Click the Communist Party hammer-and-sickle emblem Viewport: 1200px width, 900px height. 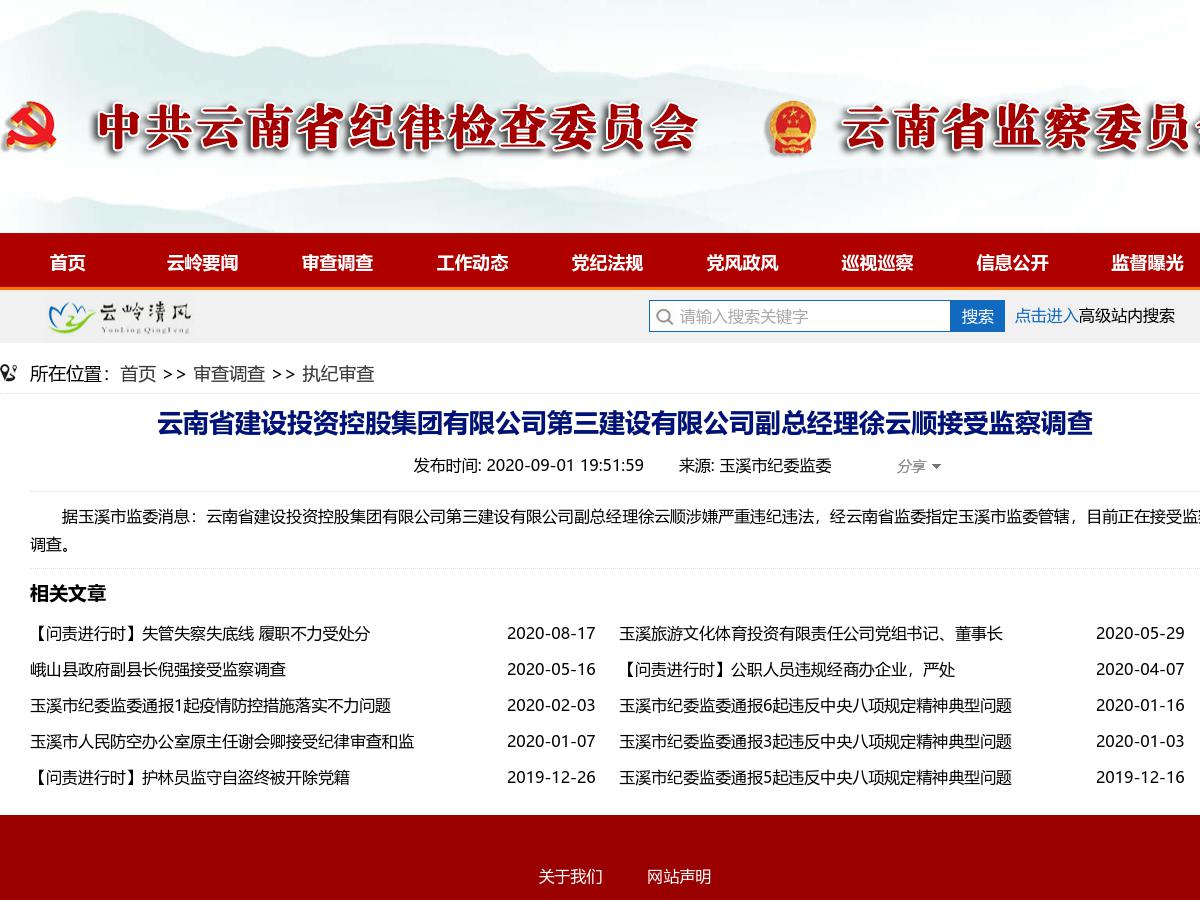pos(32,127)
